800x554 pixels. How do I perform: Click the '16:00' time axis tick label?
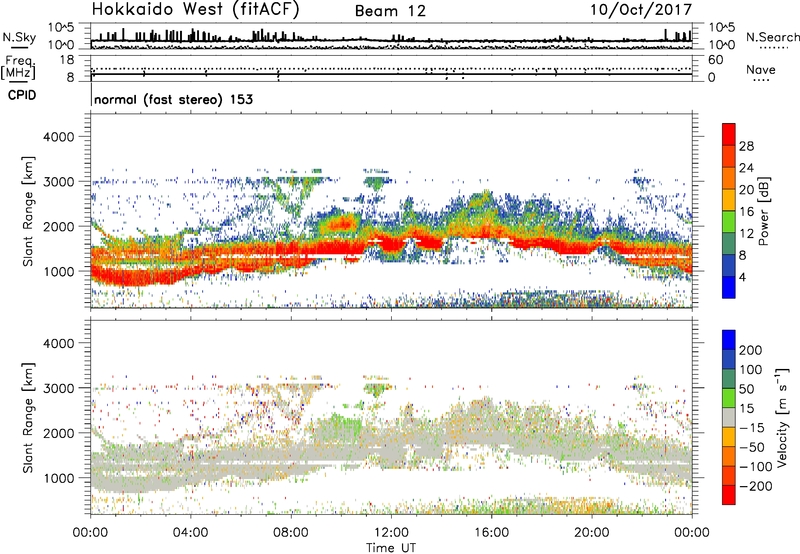coord(491,533)
